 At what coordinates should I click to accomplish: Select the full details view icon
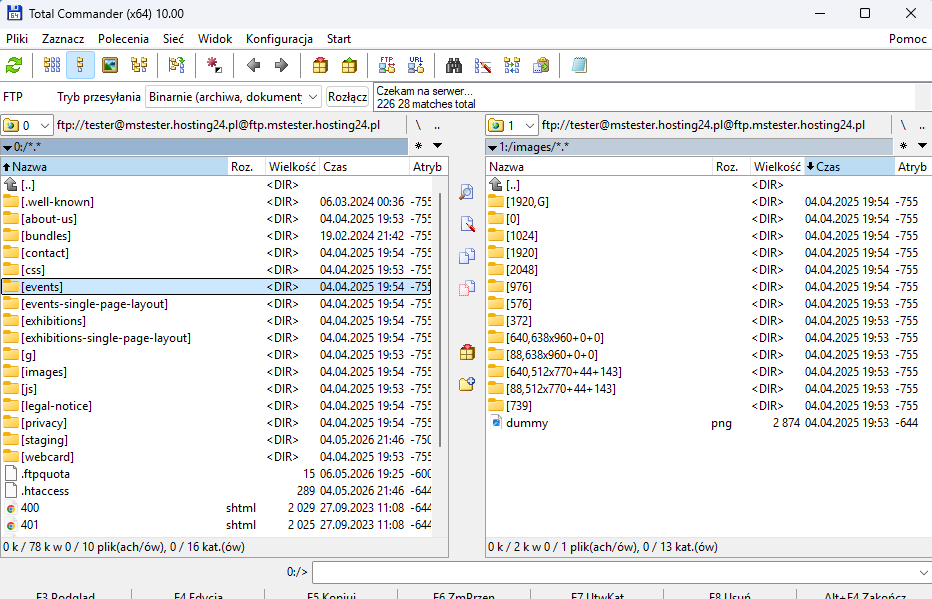click(81, 65)
